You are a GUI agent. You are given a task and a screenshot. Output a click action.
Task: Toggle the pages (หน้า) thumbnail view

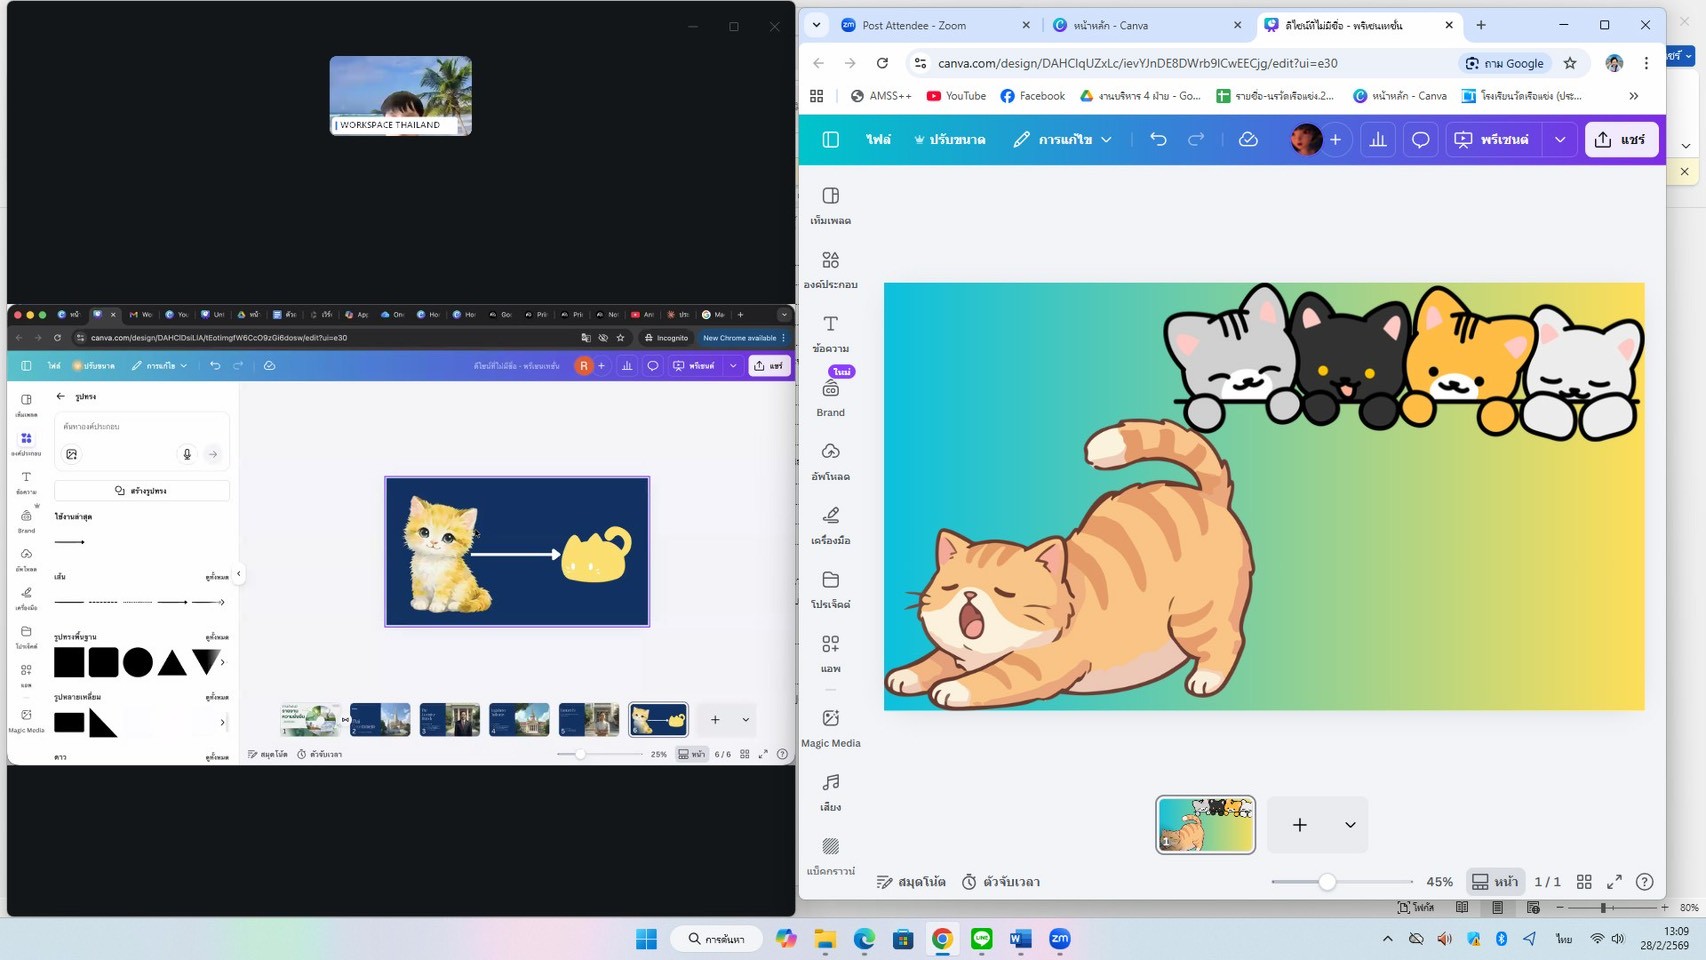(x=1495, y=882)
